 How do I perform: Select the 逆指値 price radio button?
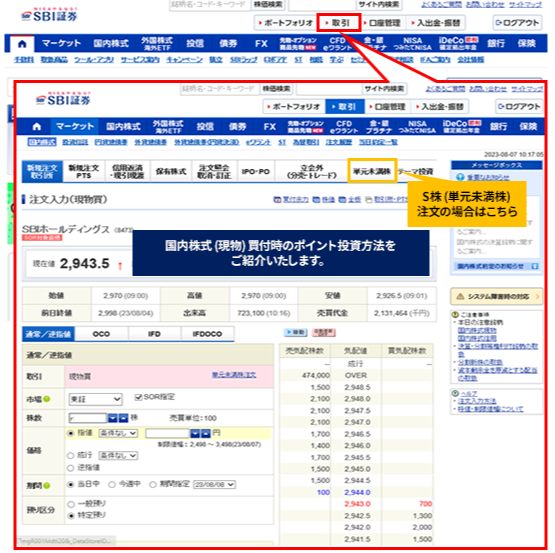coord(71,468)
